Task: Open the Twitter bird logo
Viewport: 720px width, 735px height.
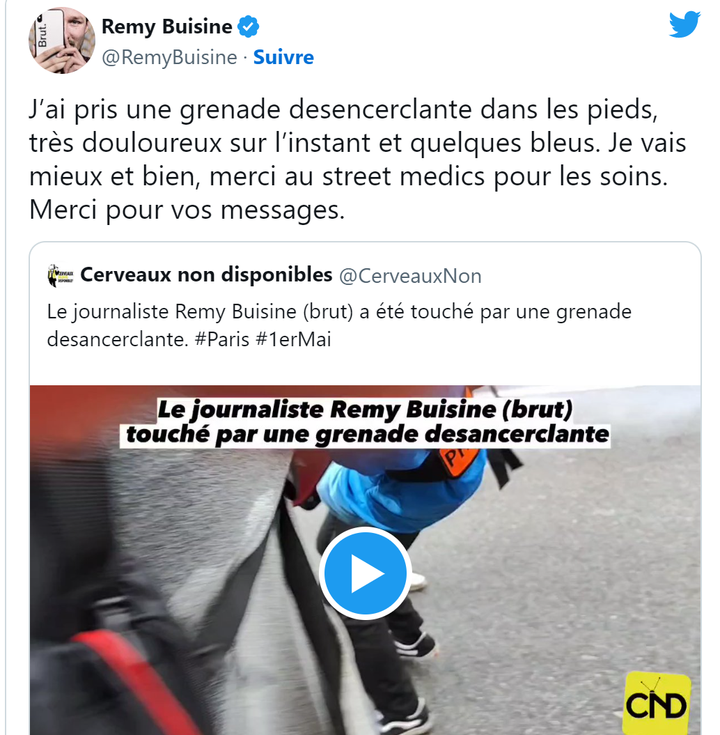Action: [685, 24]
